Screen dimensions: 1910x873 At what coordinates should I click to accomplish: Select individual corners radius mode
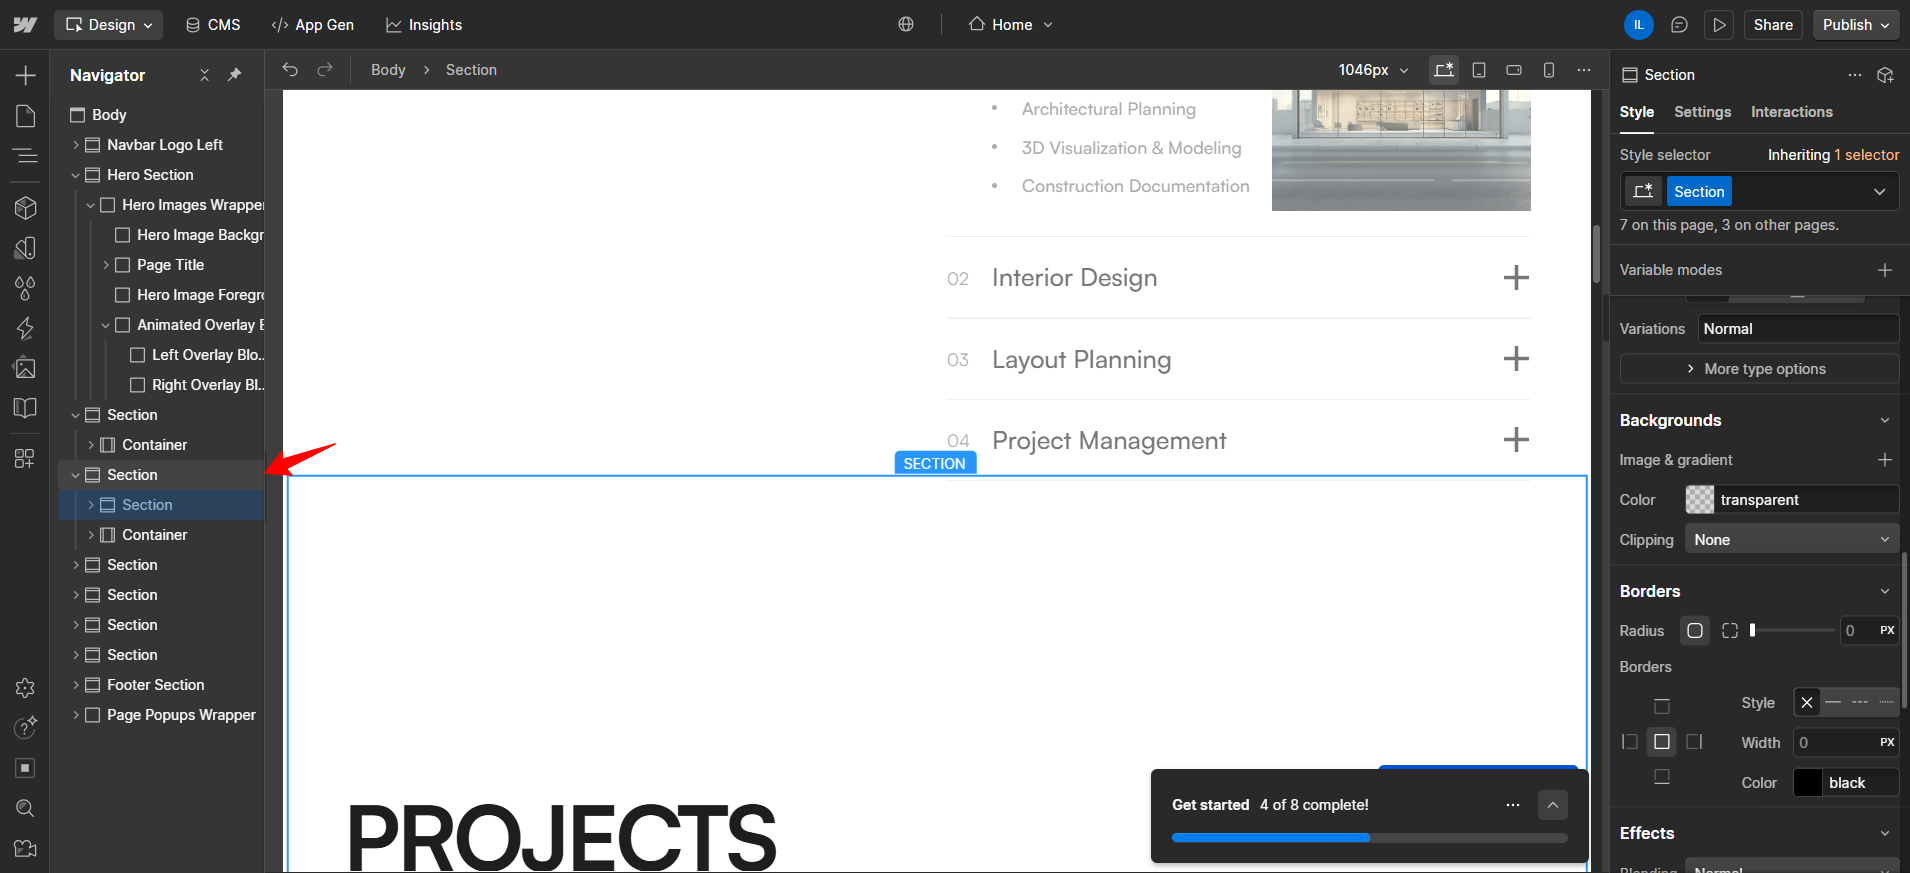(1730, 631)
